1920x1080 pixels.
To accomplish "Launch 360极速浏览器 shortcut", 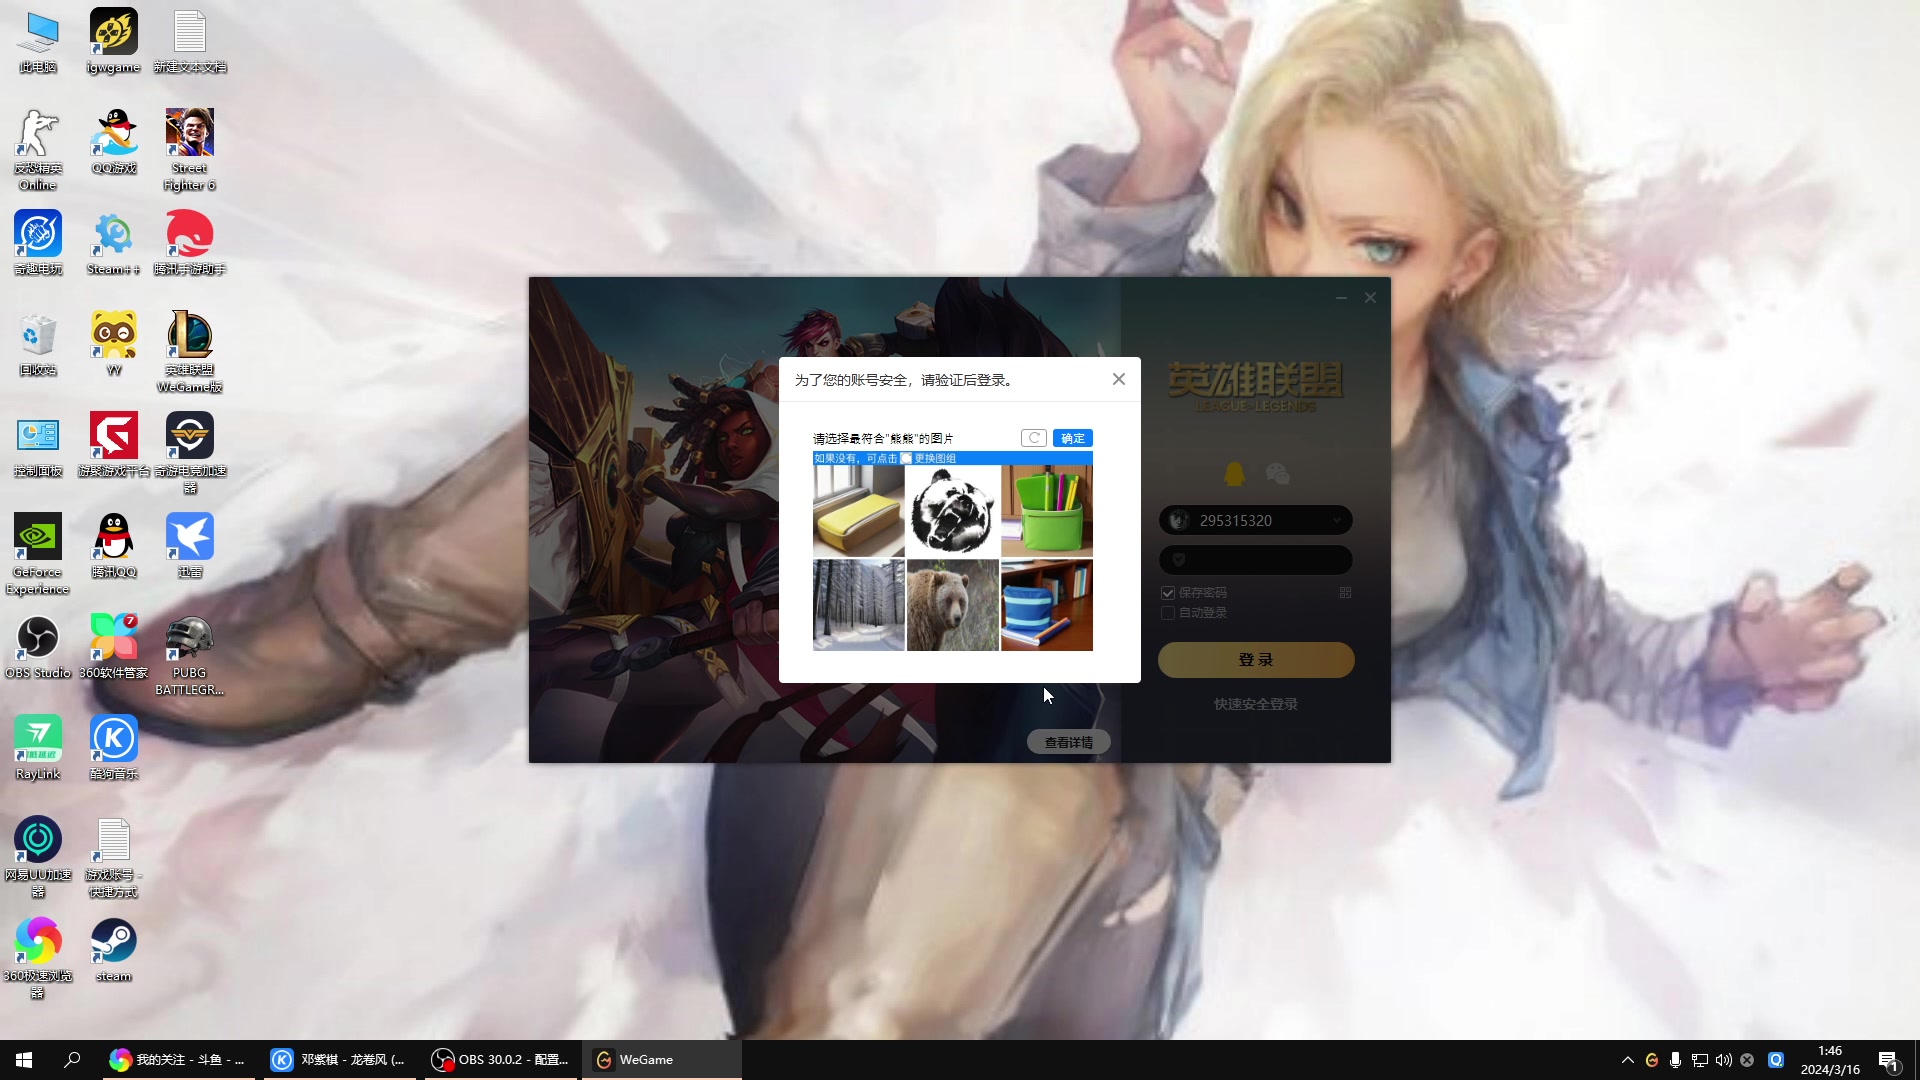I will 38,959.
